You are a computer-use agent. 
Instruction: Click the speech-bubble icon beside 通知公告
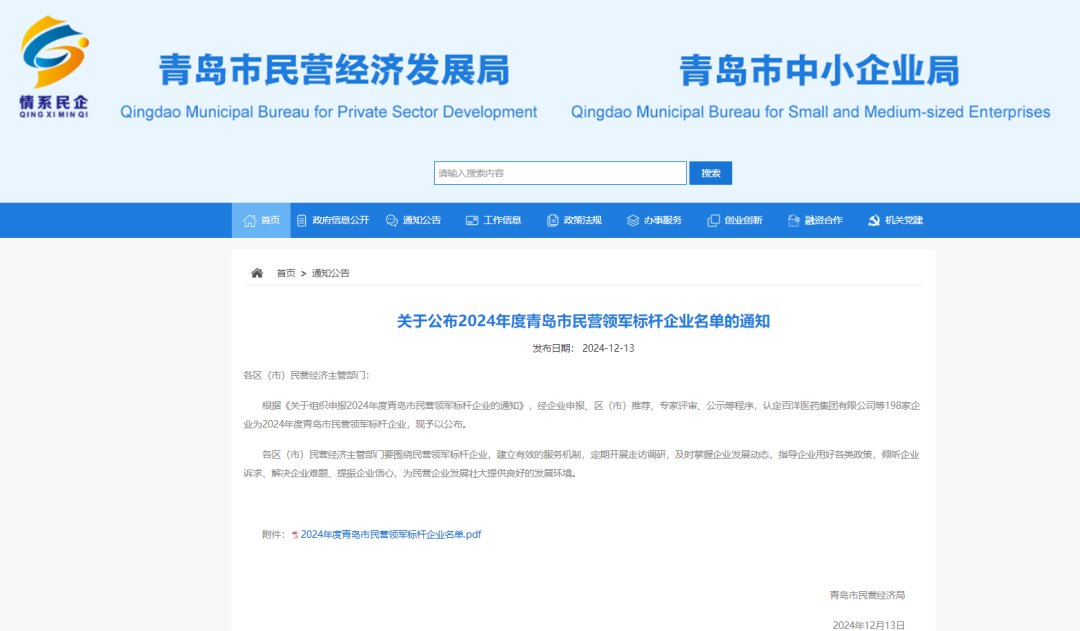tap(392, 220)
